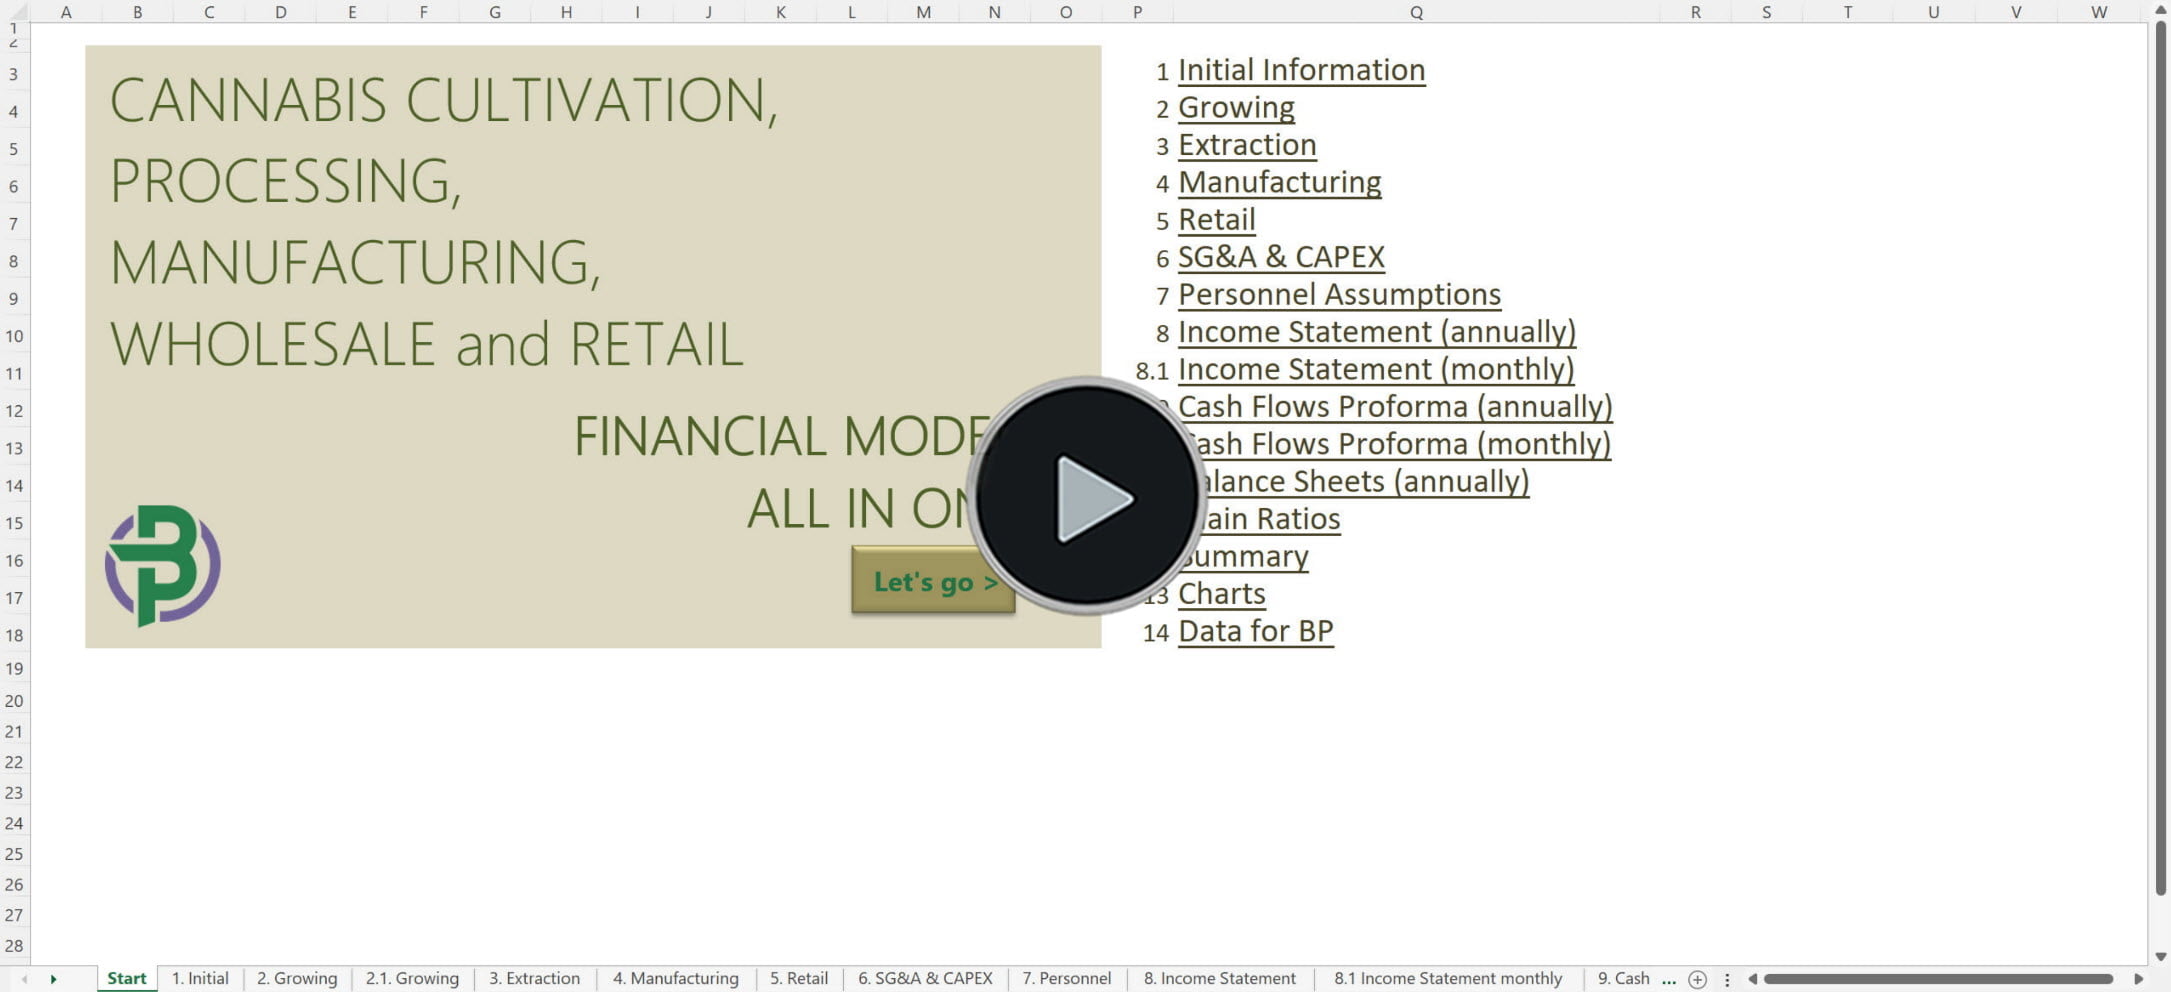Open the SG&A & CAPEX contents link
This screenshot has height=992, width=2171.
point(1281,257)
